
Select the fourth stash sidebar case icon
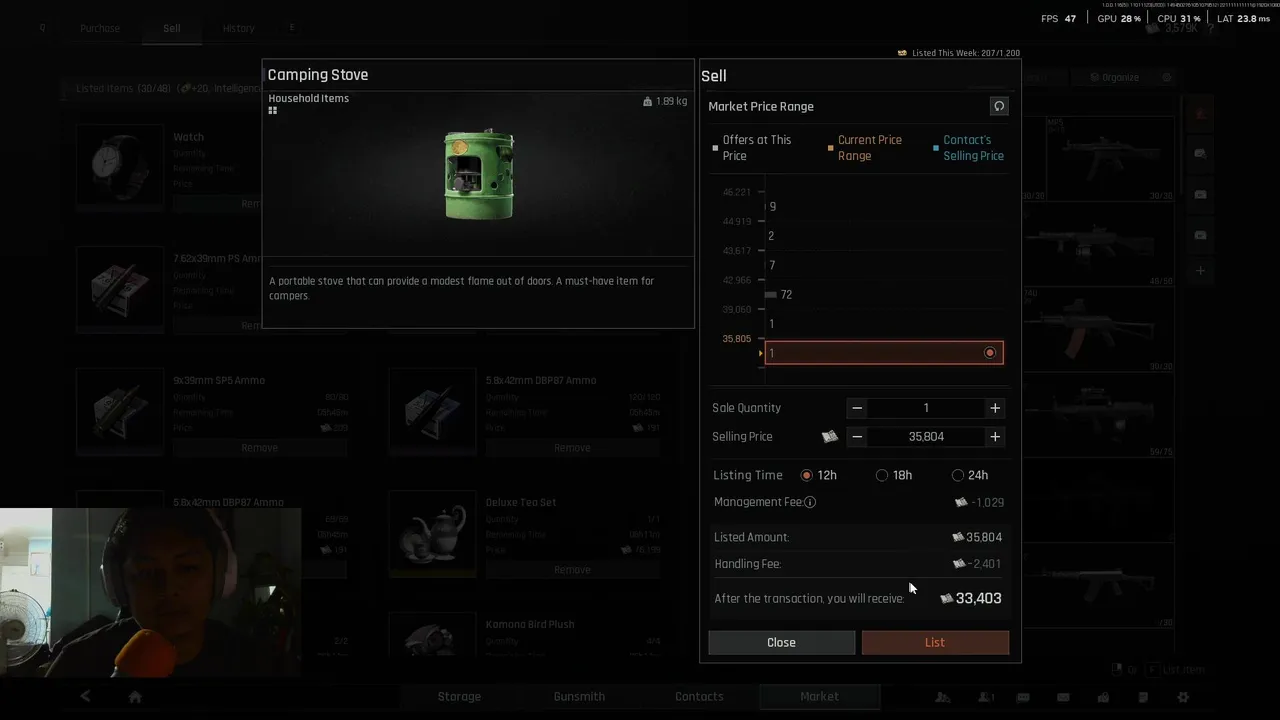1201,235
